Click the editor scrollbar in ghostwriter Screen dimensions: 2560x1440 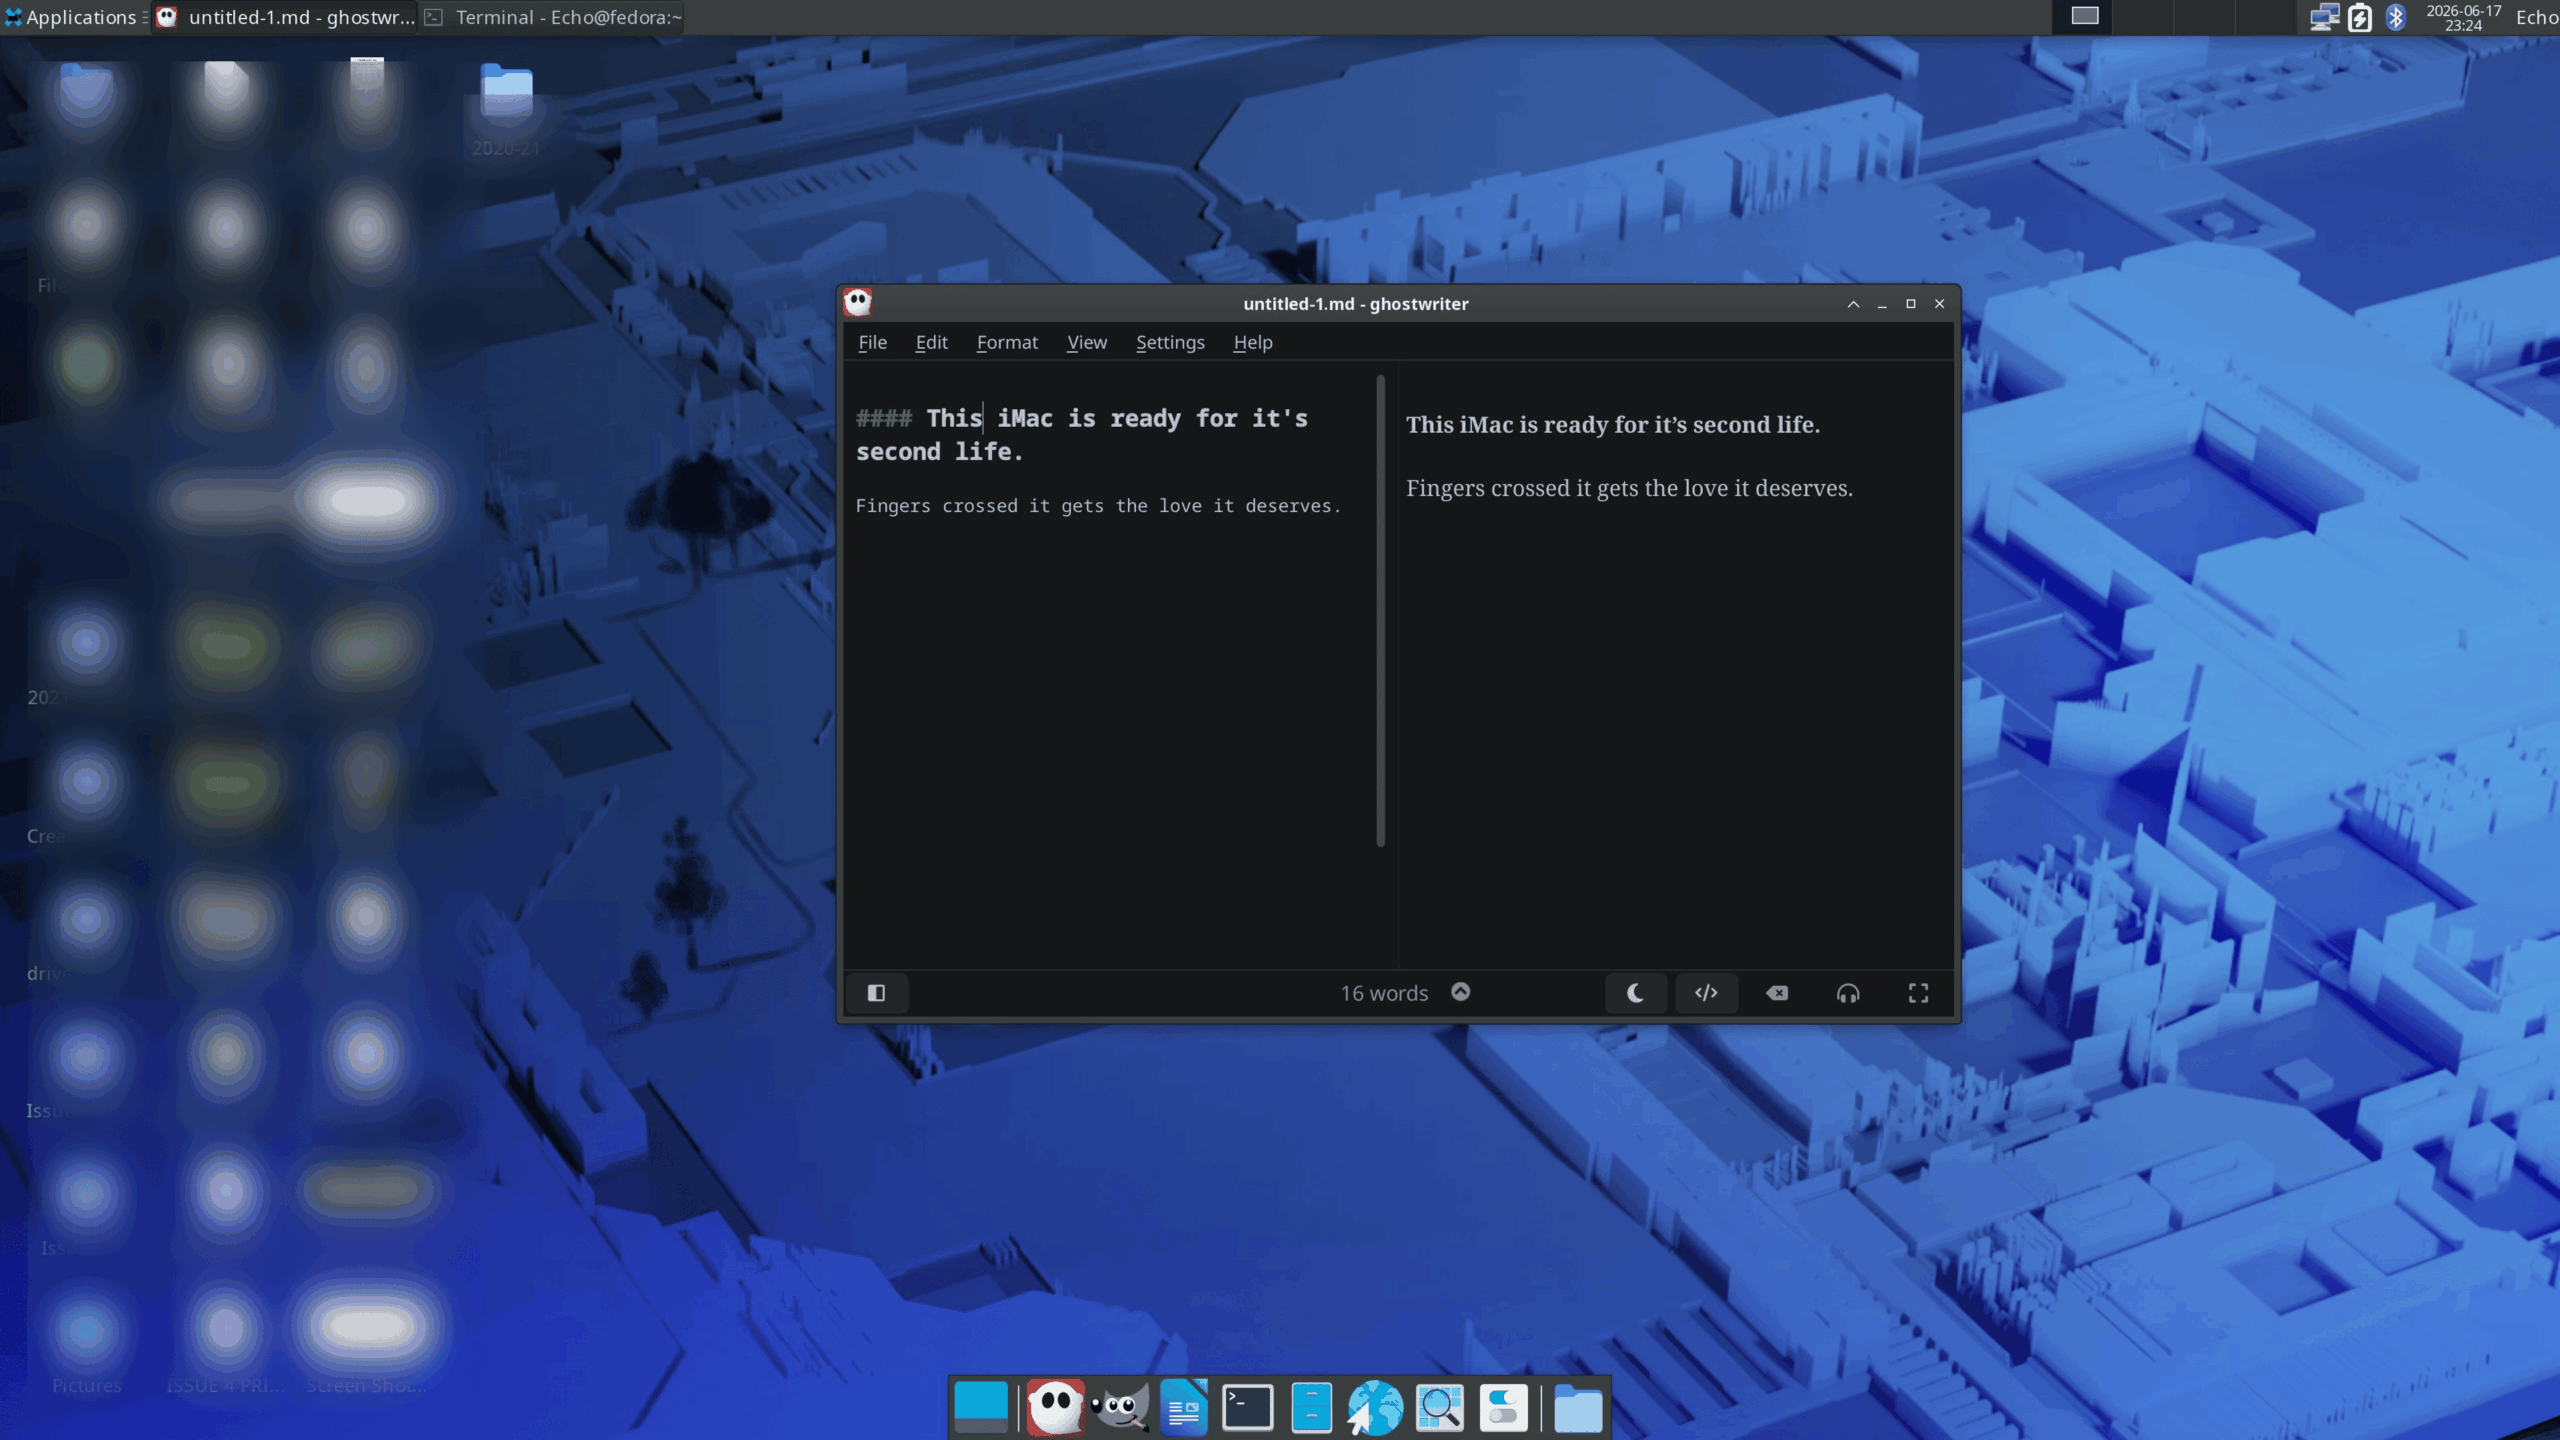1380,610
